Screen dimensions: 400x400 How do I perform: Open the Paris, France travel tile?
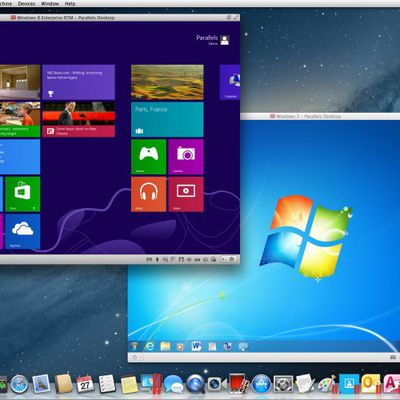point(167,119)
